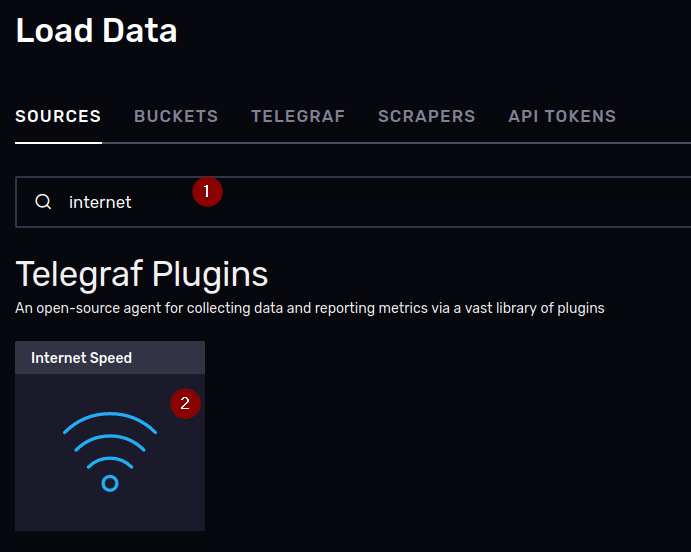This screenshot has width=691, height=552.
Task: Click the red step 2 badge
Action: tap(186, 404)
